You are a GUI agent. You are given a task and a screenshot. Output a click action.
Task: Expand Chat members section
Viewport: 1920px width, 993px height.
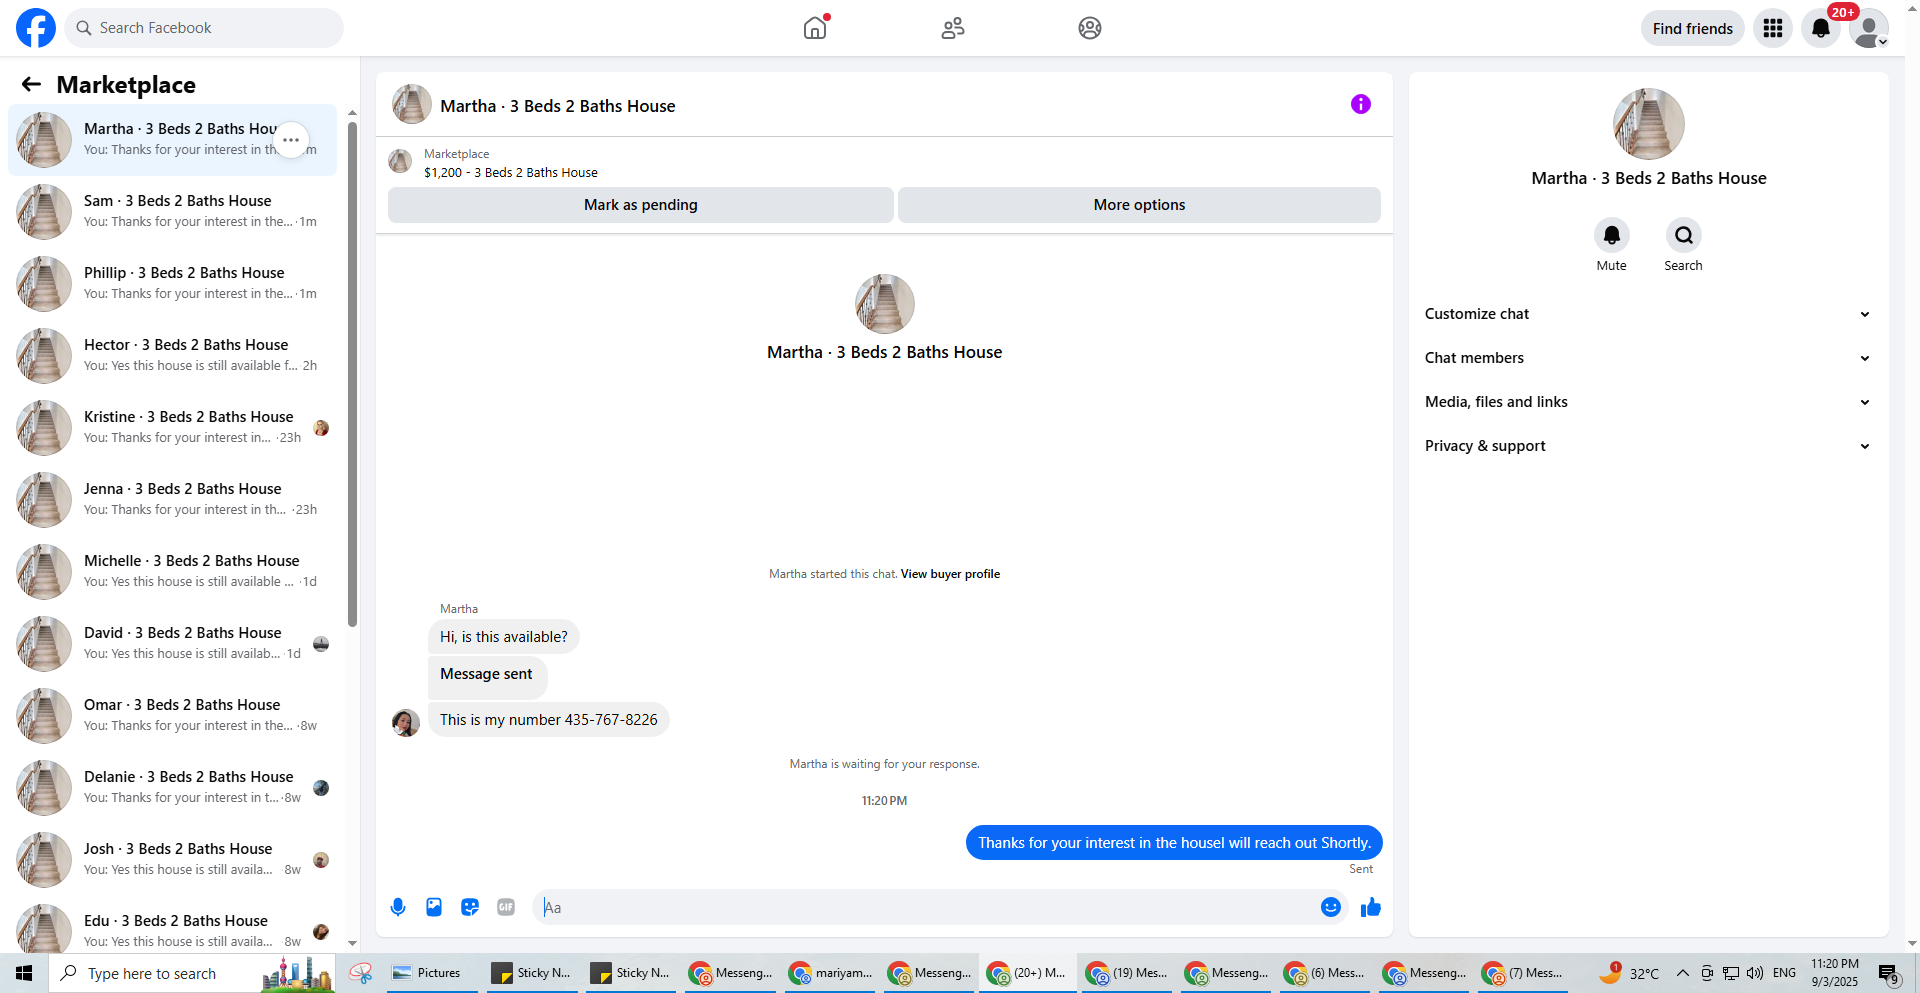pos(1648,358)
